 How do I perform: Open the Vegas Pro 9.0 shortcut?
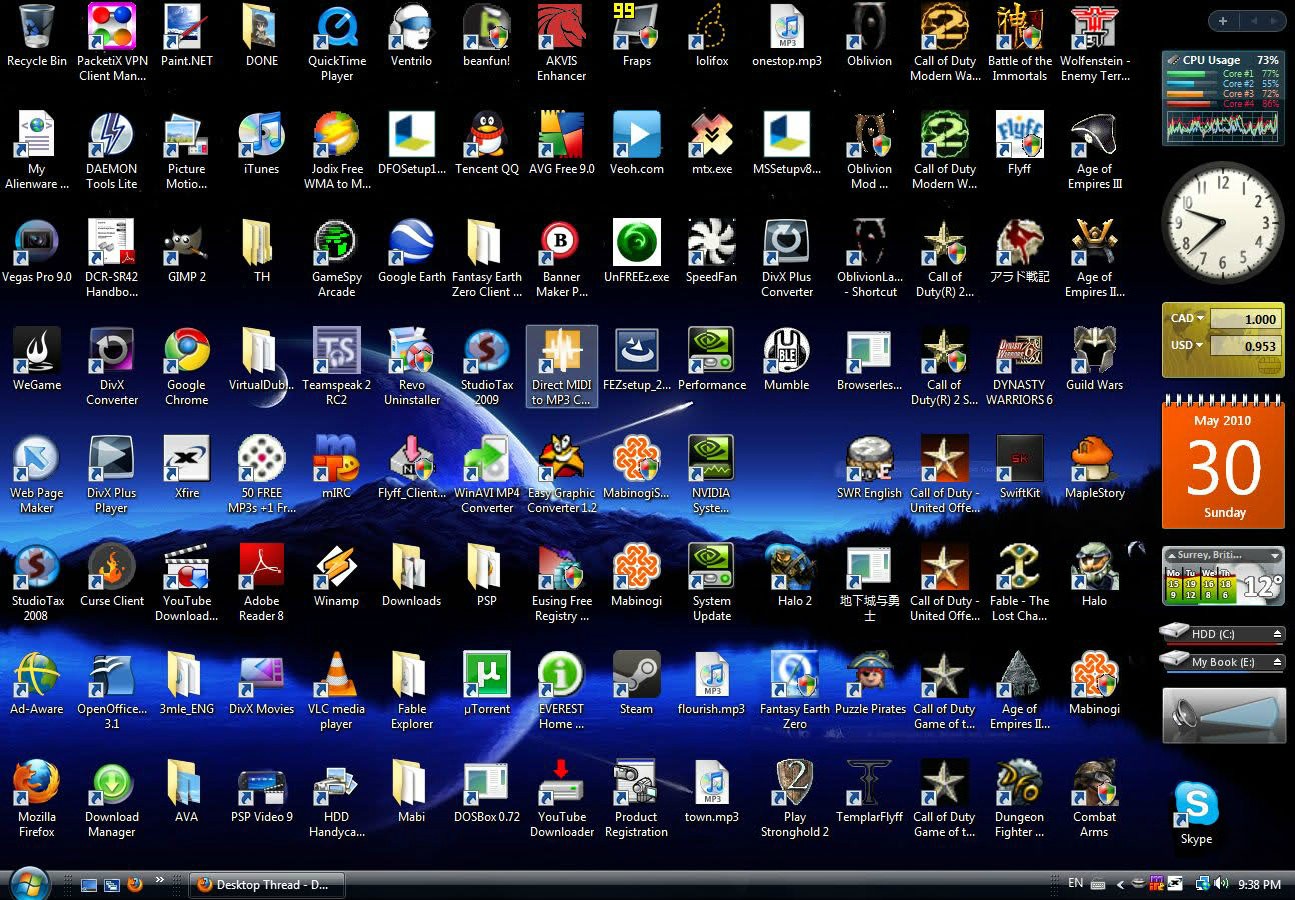tap(37, 253)
